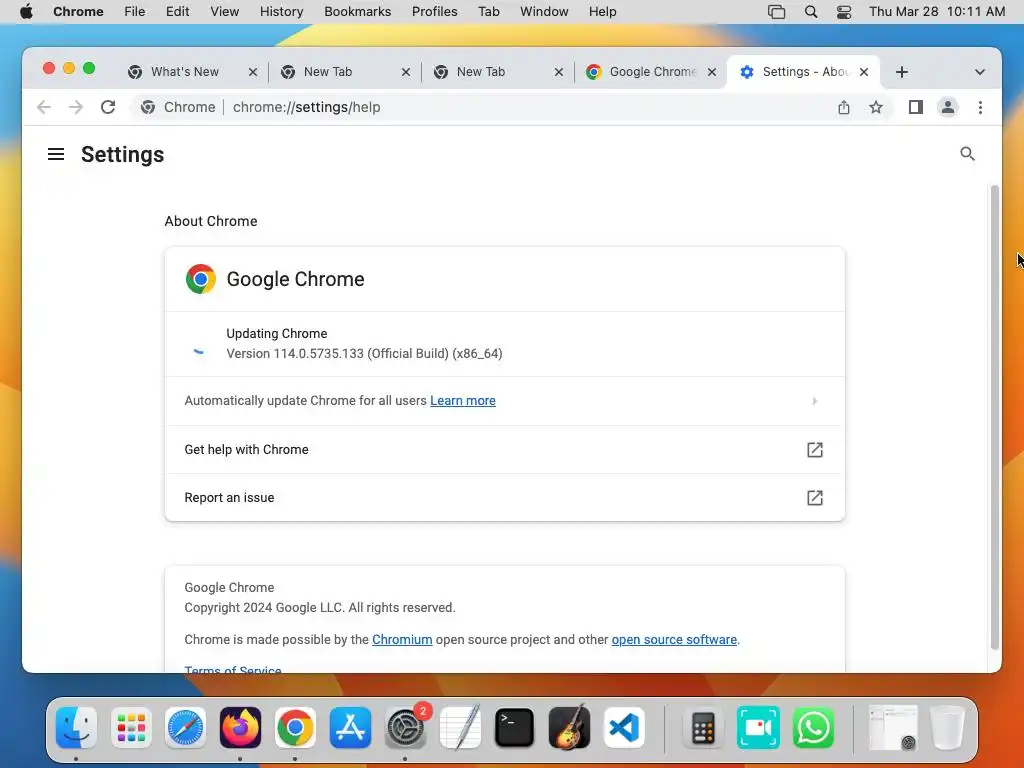Open the screen recorder app in dock
This screenshot has height=768, width=1024.
pos(758,727)
